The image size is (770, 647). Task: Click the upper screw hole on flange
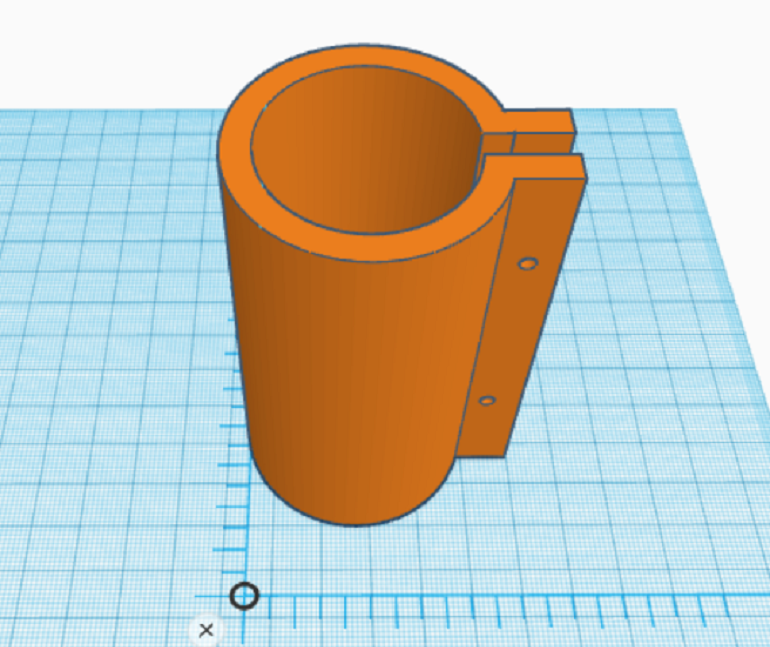point(528,264)
